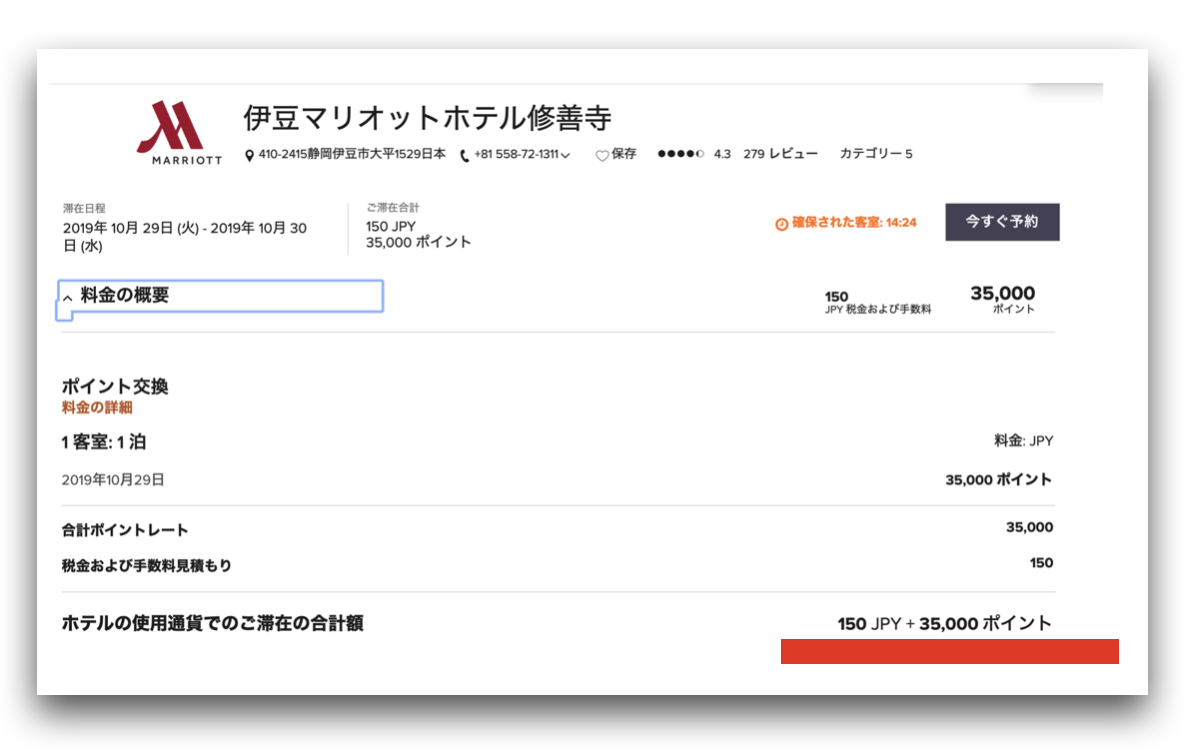The height and width of the screenshot is (756, 1200).
Task: Click the map pin address icon
Action: click(x=249, y=155)
